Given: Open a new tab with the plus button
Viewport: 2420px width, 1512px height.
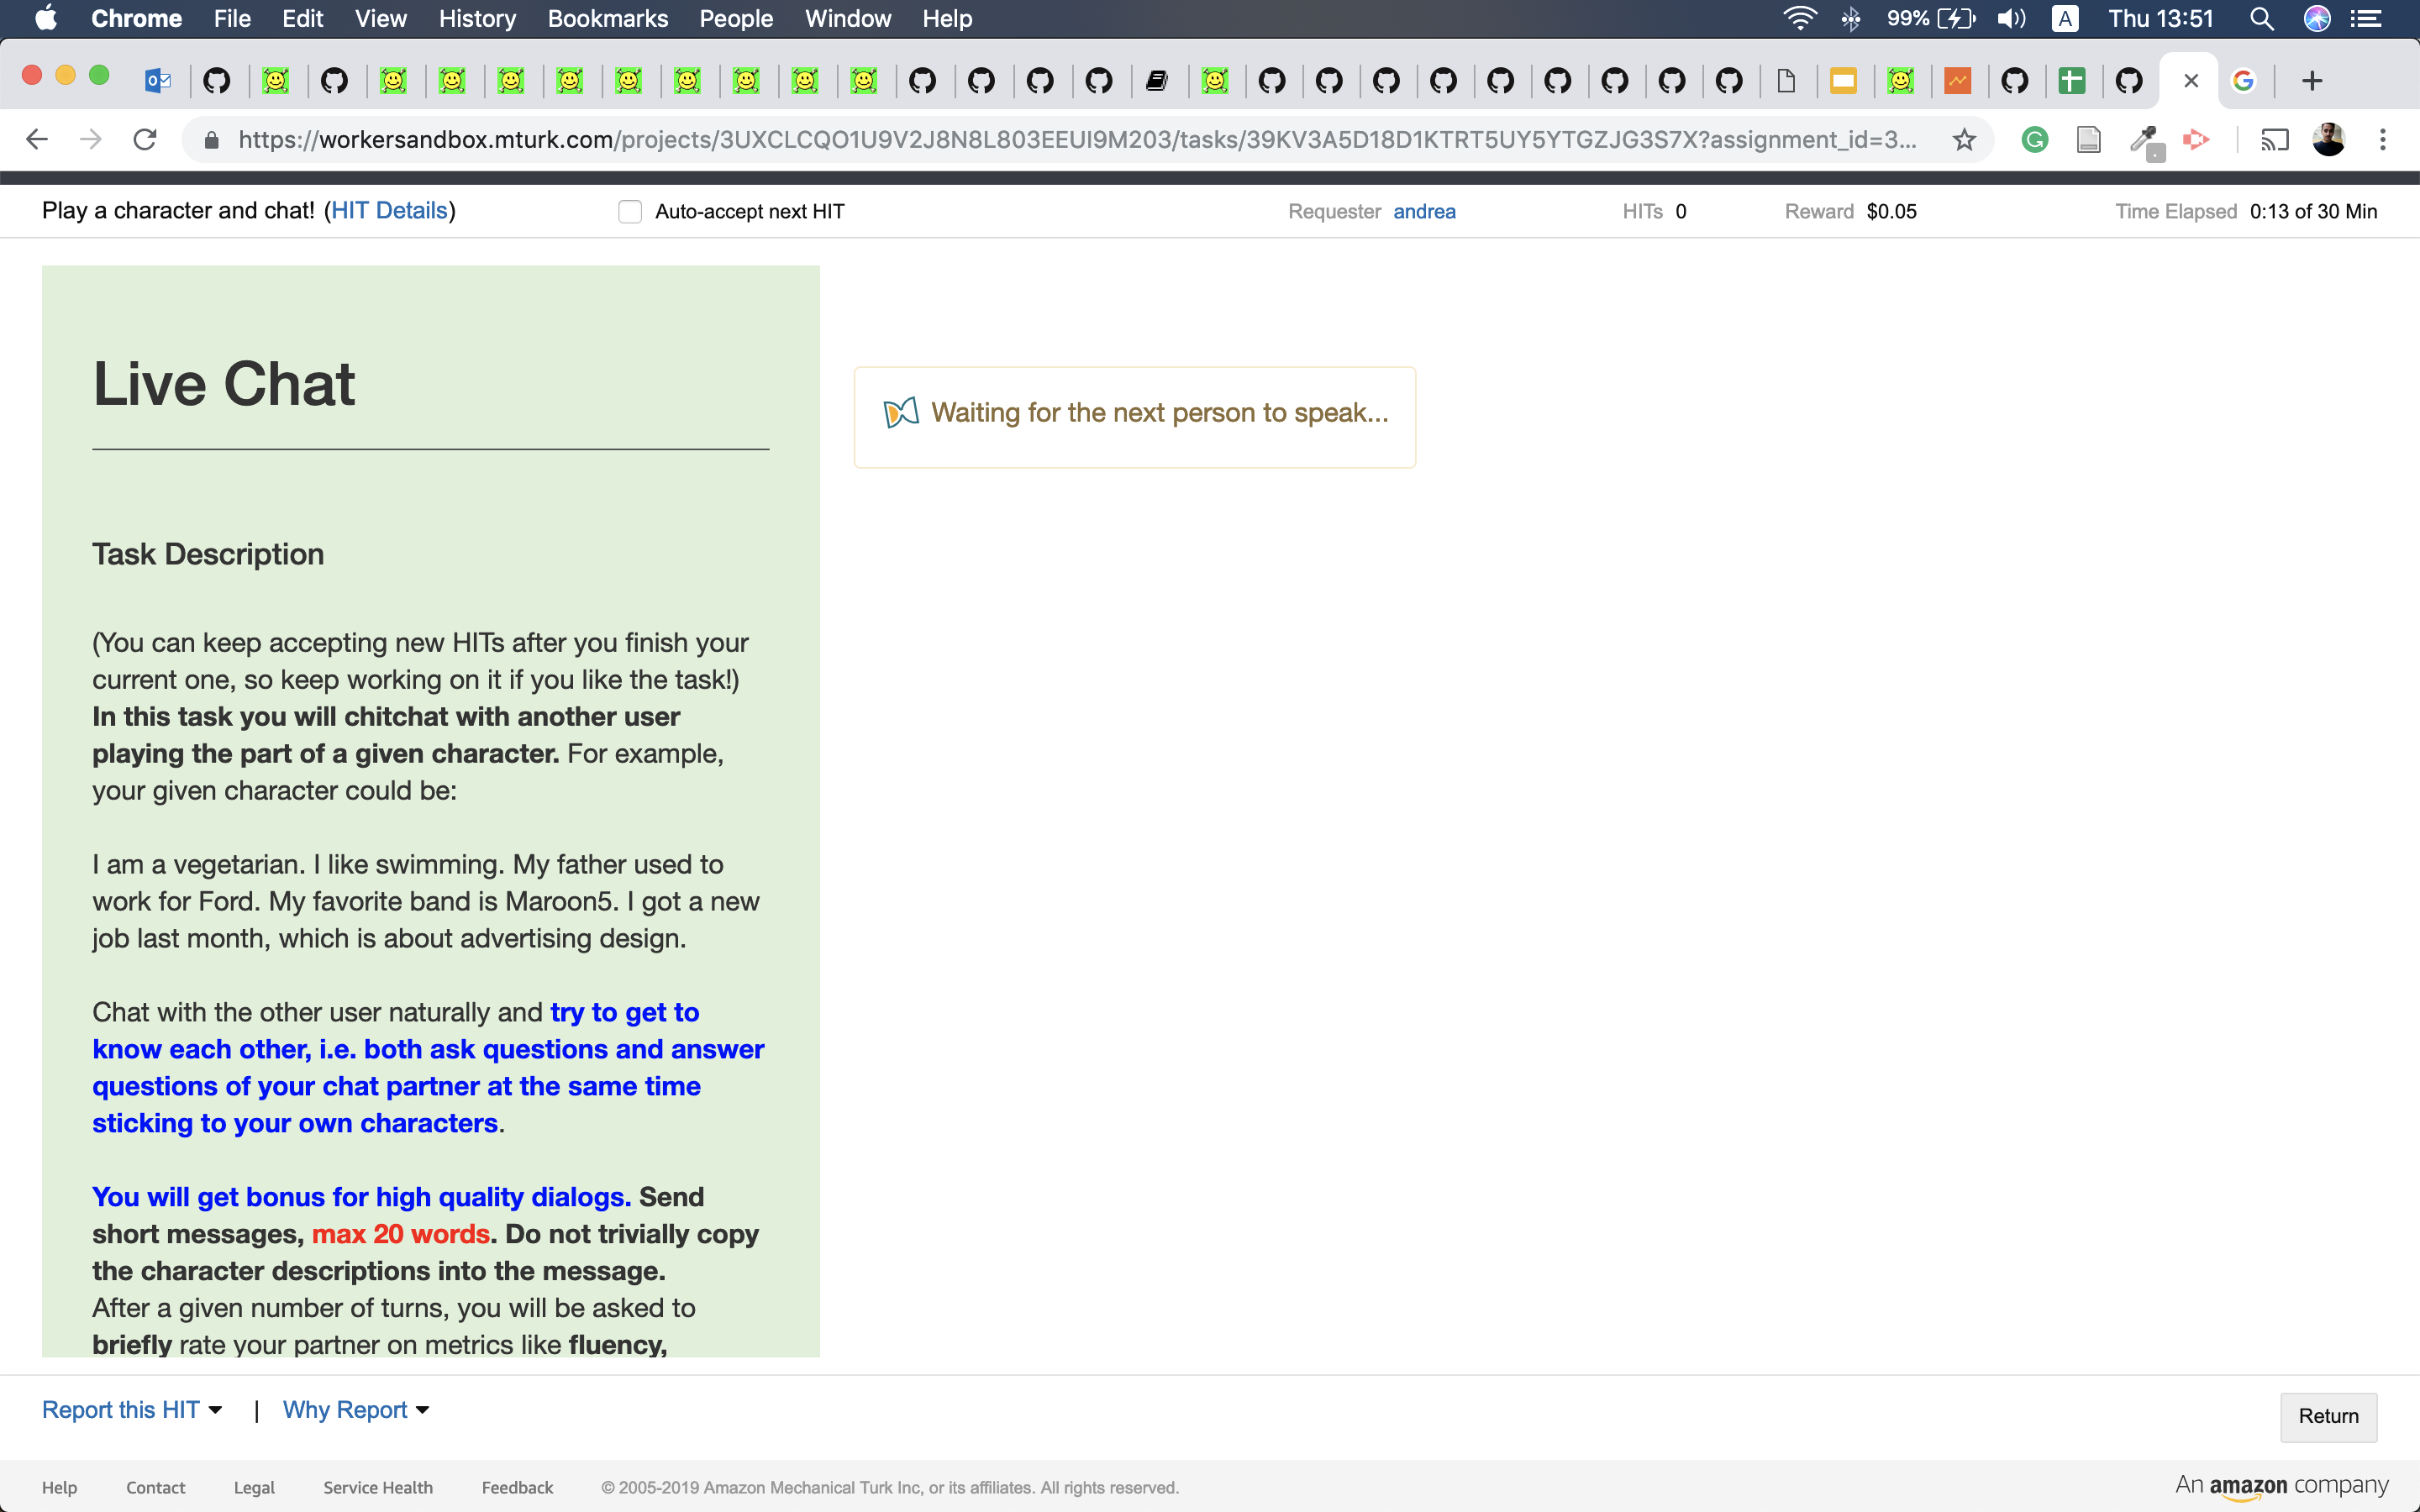Looking at the screenshot, I should click(x=2313, y=80).
